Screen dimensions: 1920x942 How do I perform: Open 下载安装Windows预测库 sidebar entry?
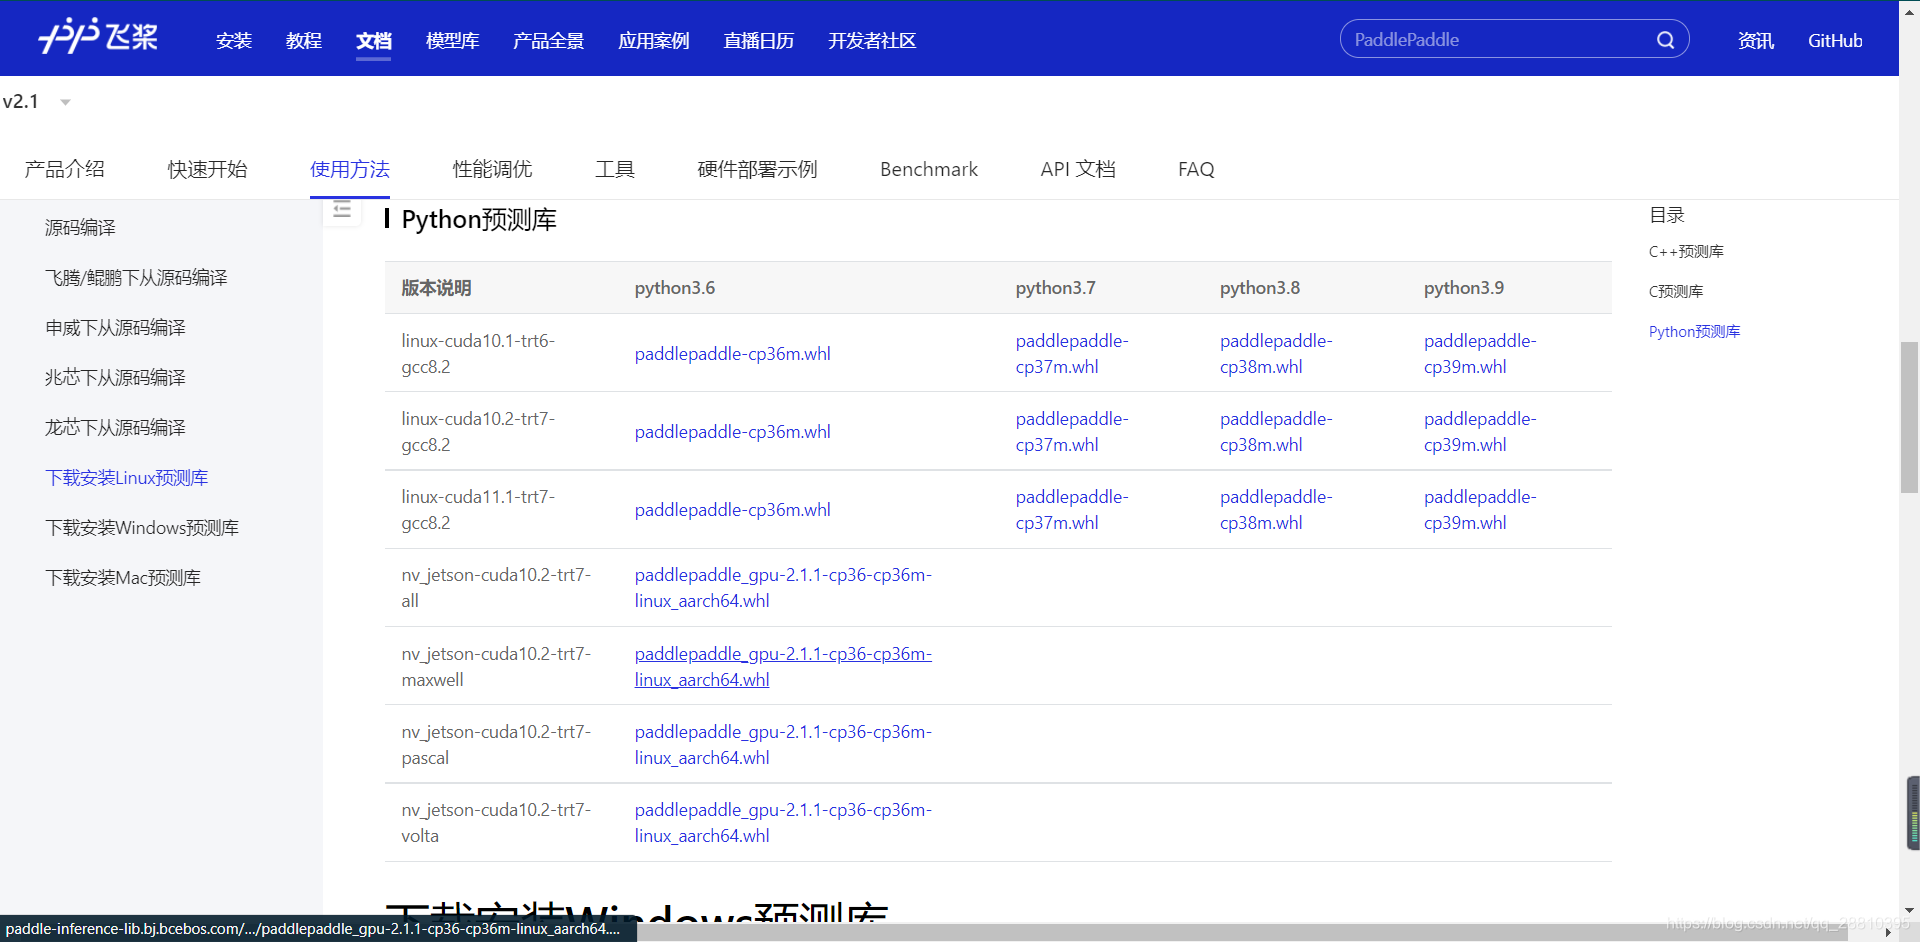[x=142, y=528]
